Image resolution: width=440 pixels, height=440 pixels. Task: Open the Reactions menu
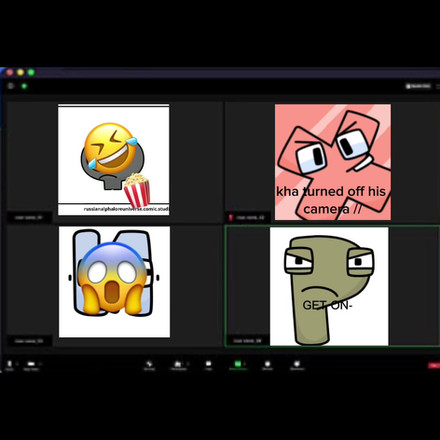click(x=297, y=364)
